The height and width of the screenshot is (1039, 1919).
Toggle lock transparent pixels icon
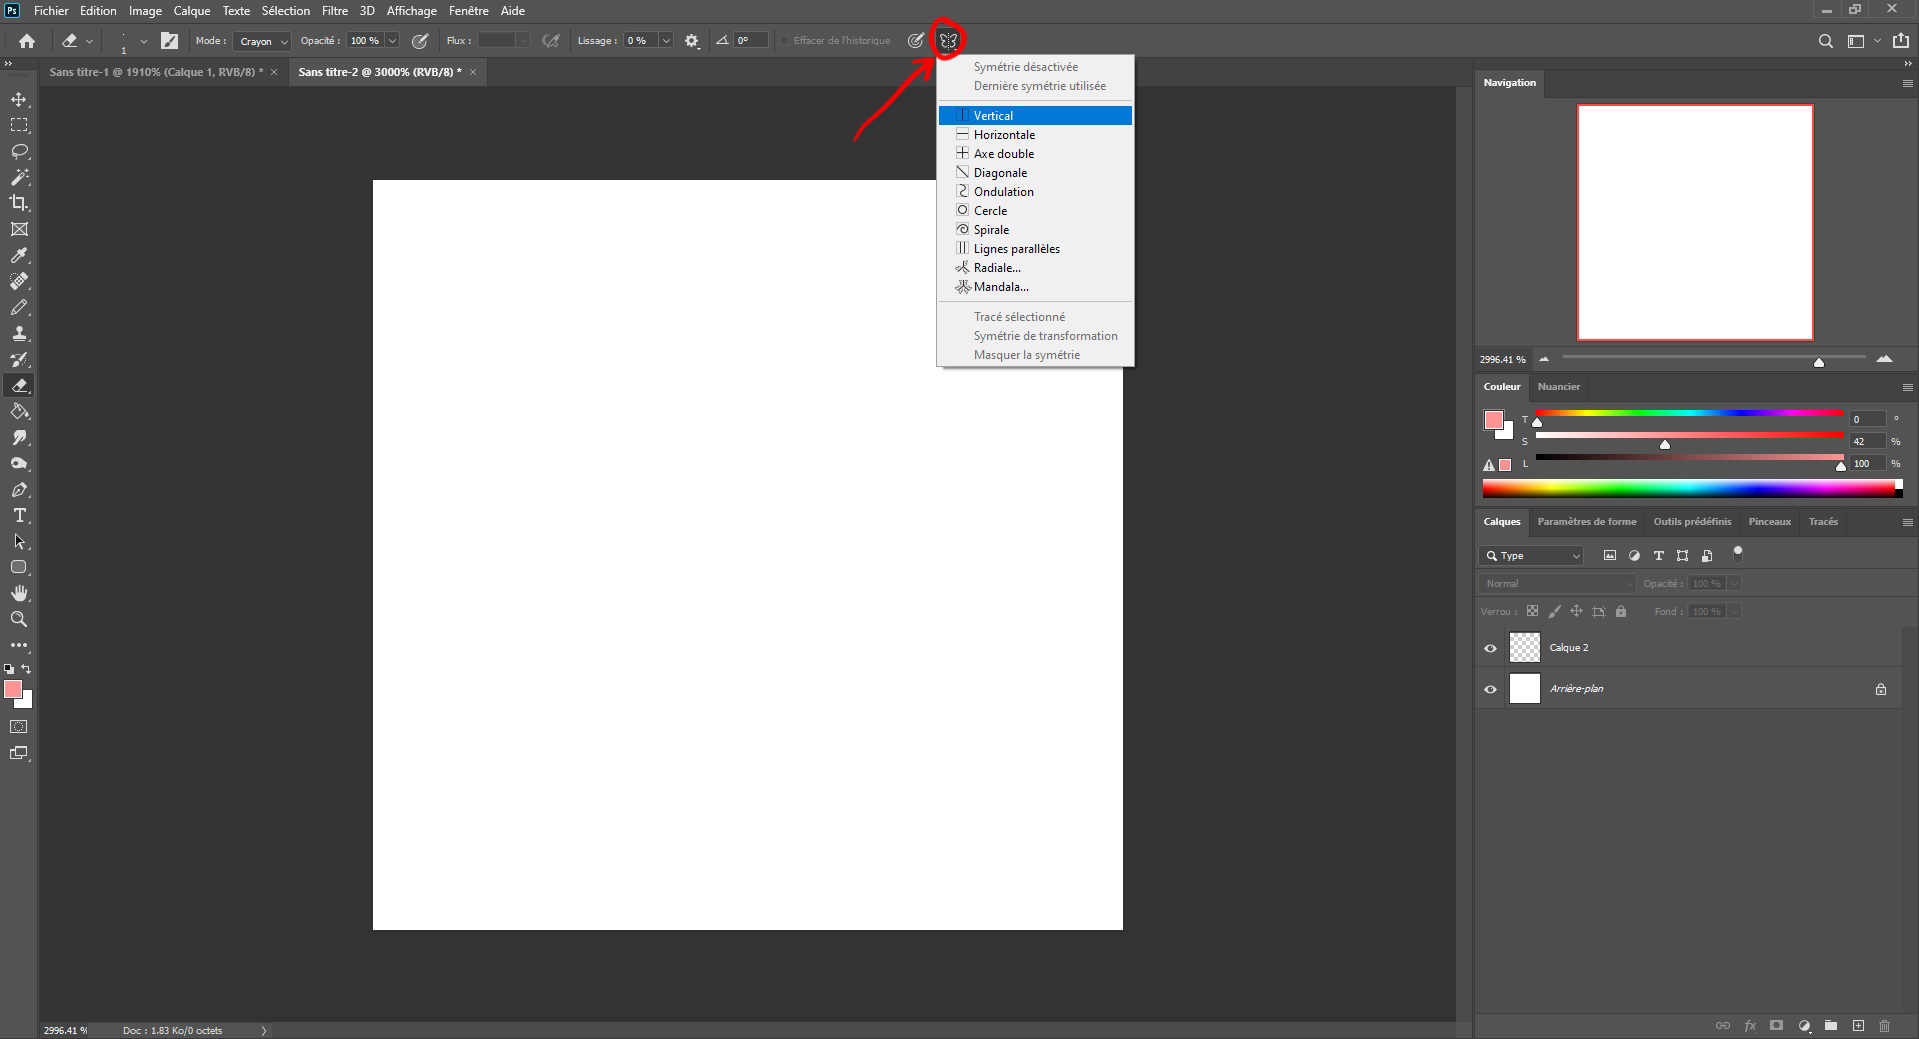(1532, 611)
